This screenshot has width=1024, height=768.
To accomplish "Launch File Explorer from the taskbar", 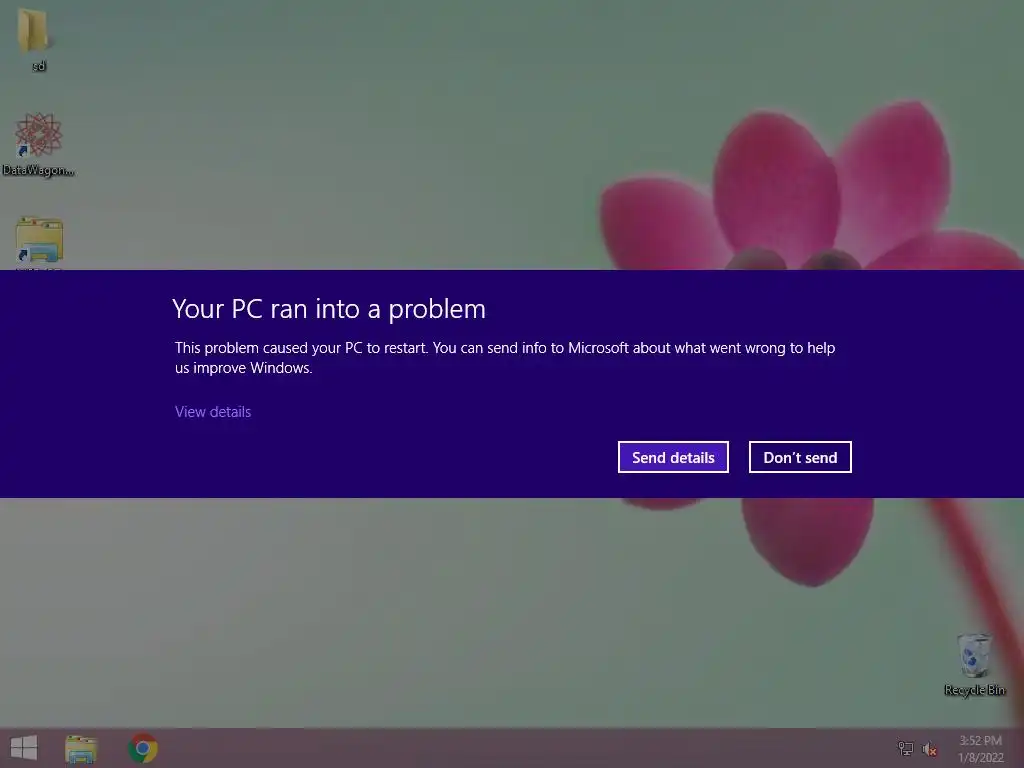I will click(x=81, y=748).
